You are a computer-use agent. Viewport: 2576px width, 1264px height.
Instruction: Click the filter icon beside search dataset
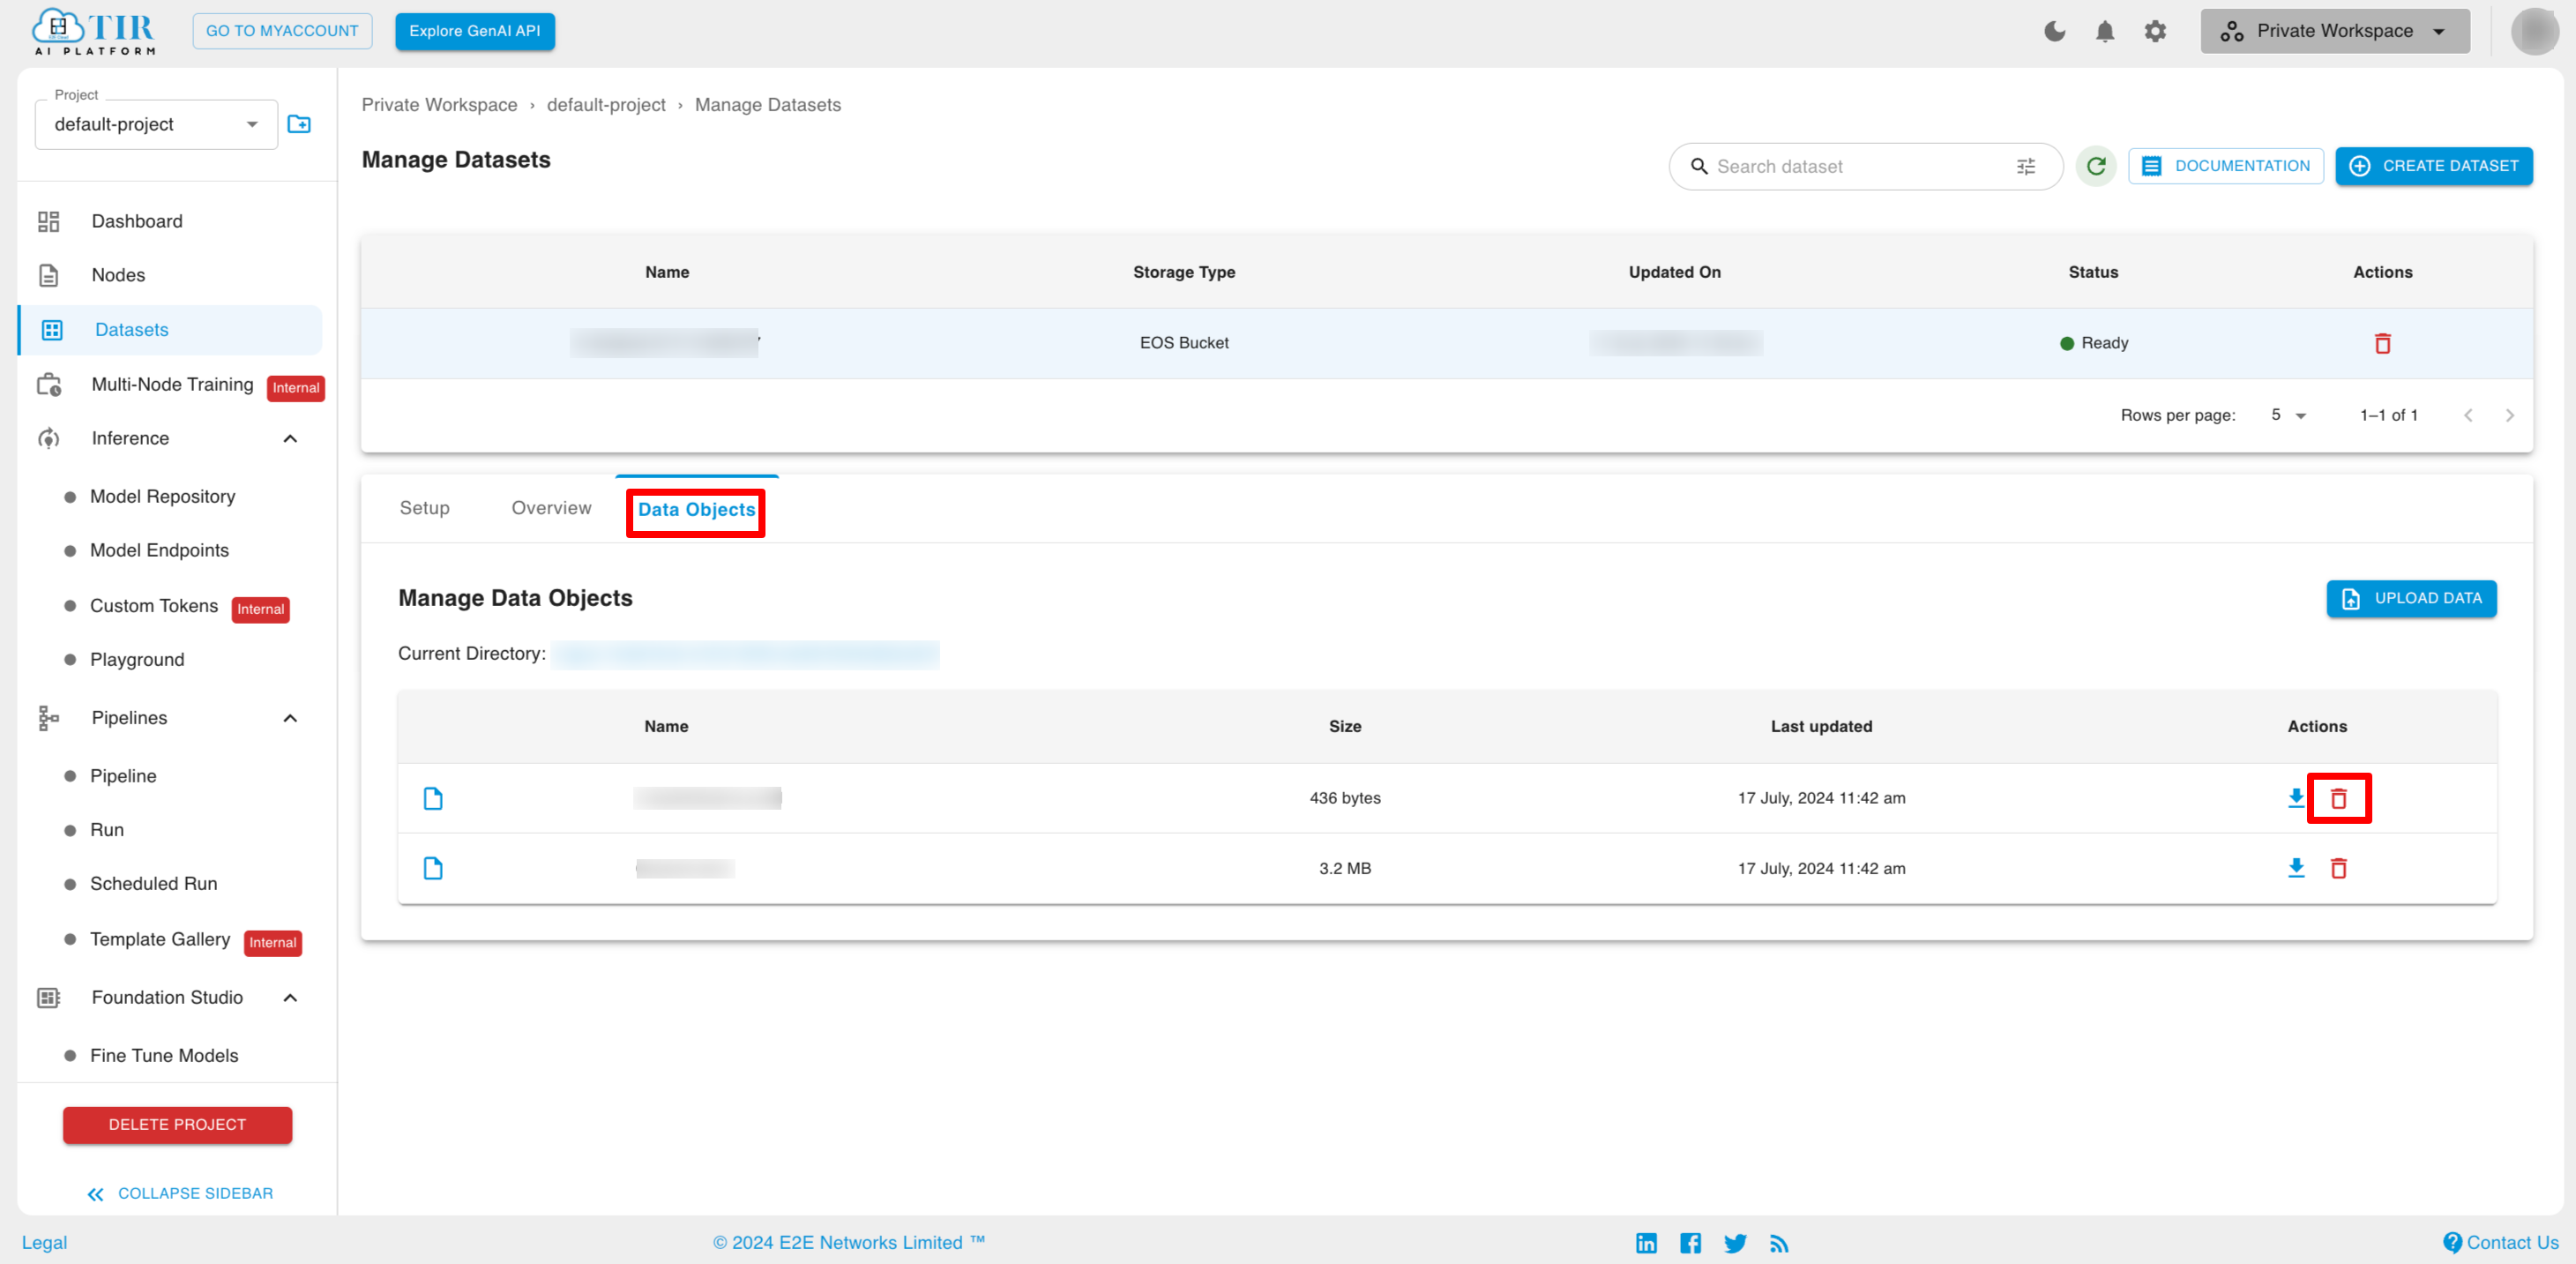(x=2027, y=166)
